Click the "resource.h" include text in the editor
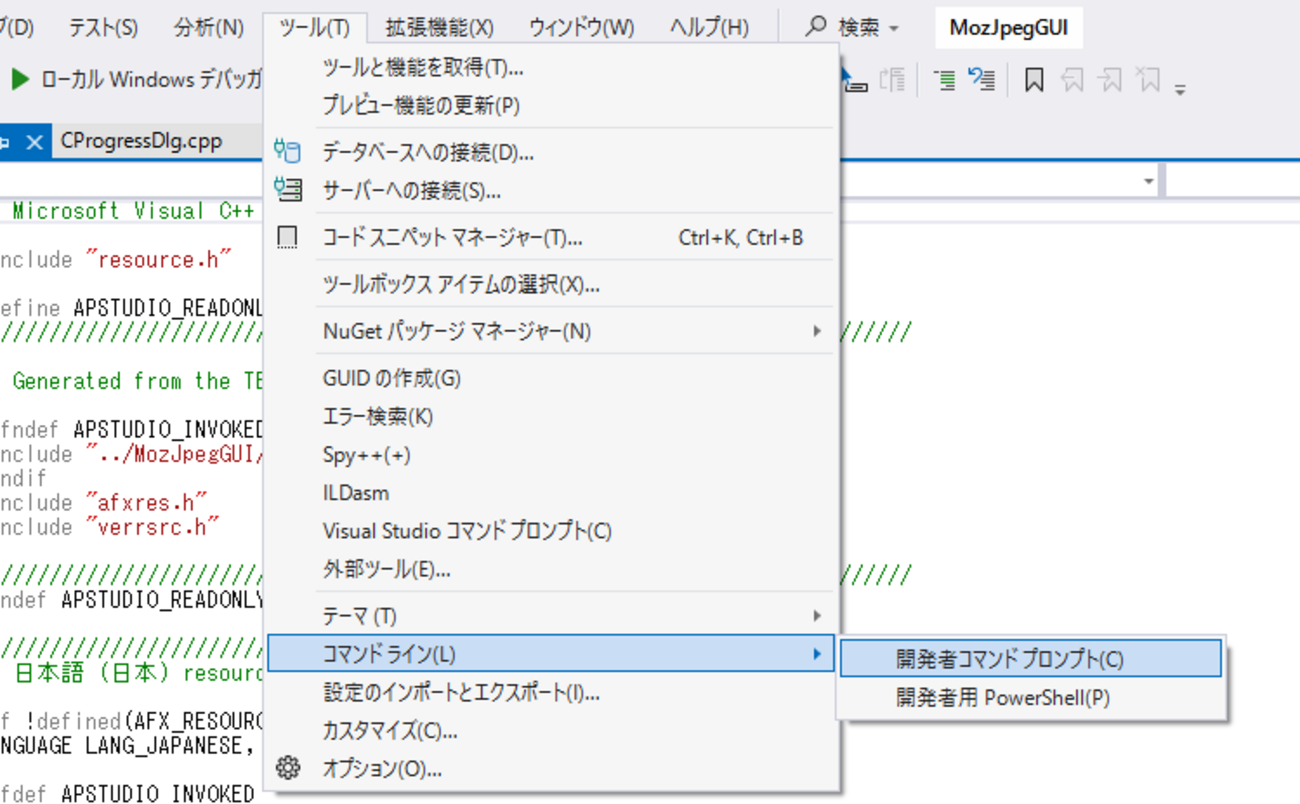Image resolution: width=1300 pixels, height=804 pixels. [159, 260]
